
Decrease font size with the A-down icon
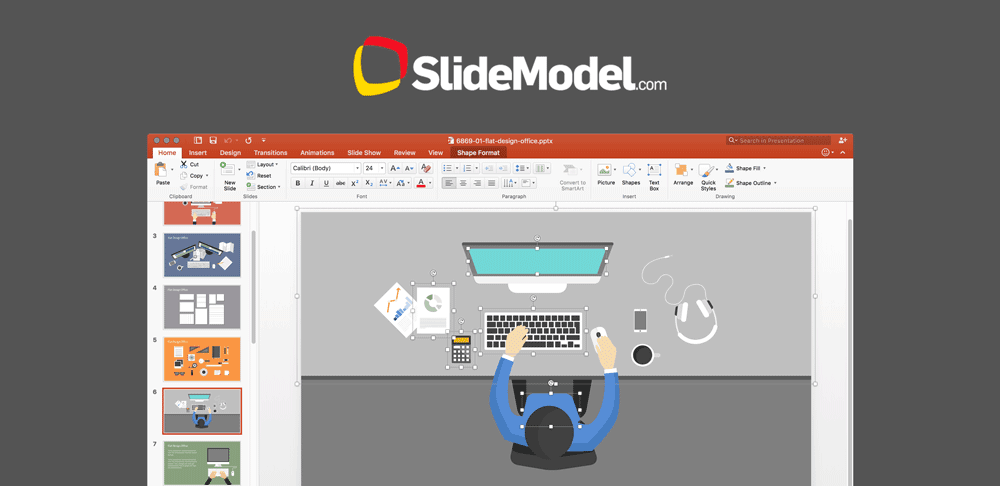409,168
